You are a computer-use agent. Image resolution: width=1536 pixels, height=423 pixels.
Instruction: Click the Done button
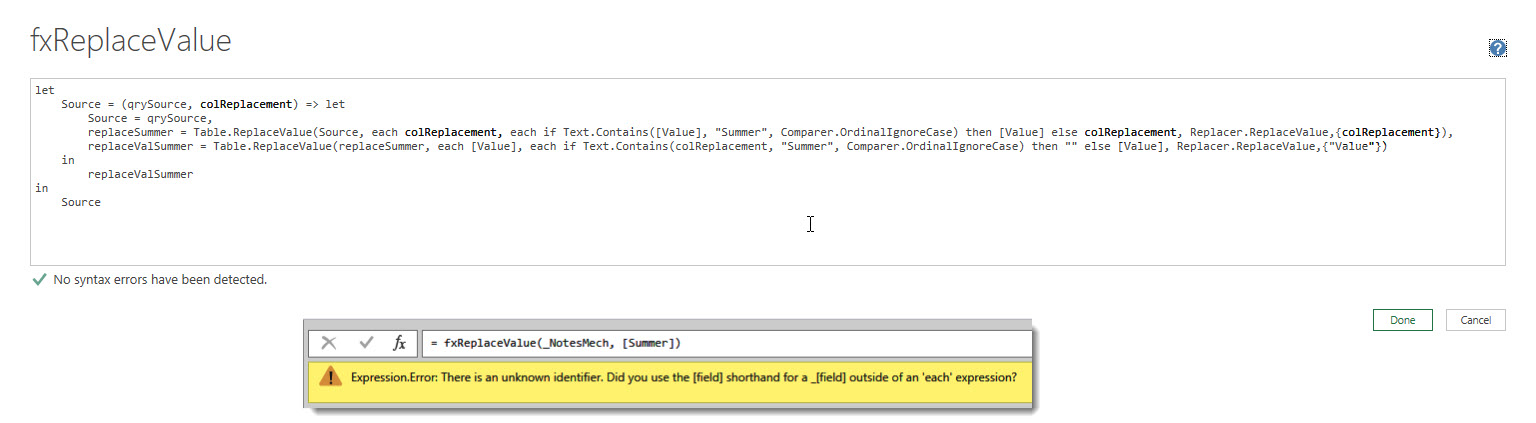pos(1402,320)
